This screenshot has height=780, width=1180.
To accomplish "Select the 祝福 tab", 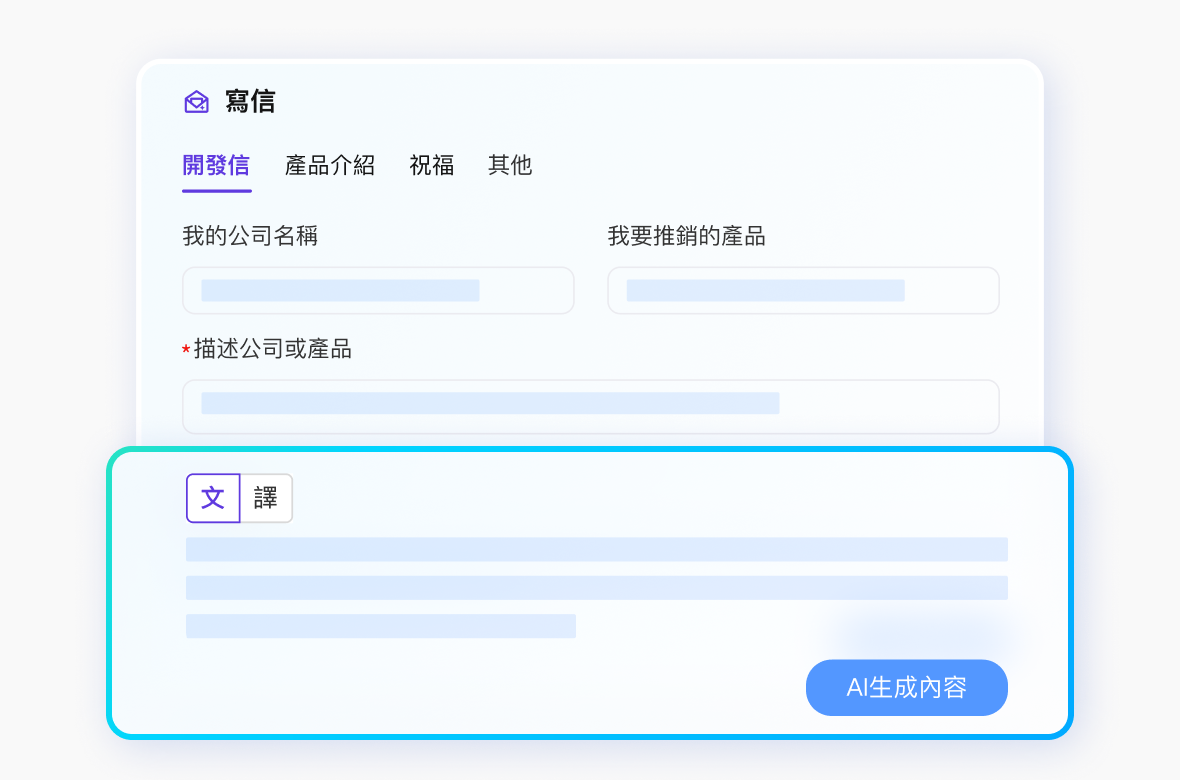I will 431,165.
